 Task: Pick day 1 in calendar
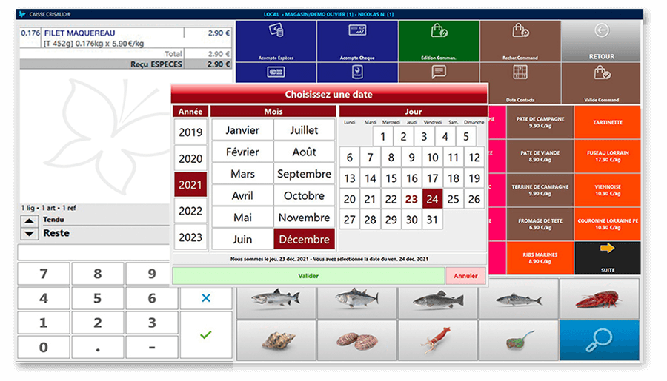tap(383, 136)
